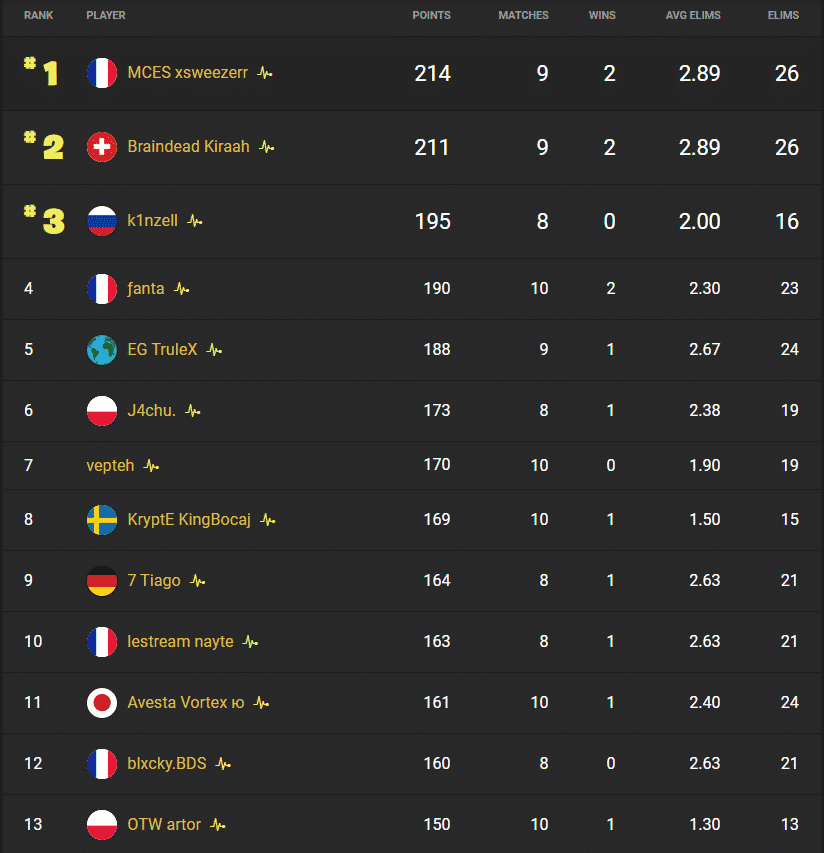Click the Switzerland flag beside Braindead Kiraah
Image resolution: width=824 pixels, height=853 pixels.
point(102,146)
